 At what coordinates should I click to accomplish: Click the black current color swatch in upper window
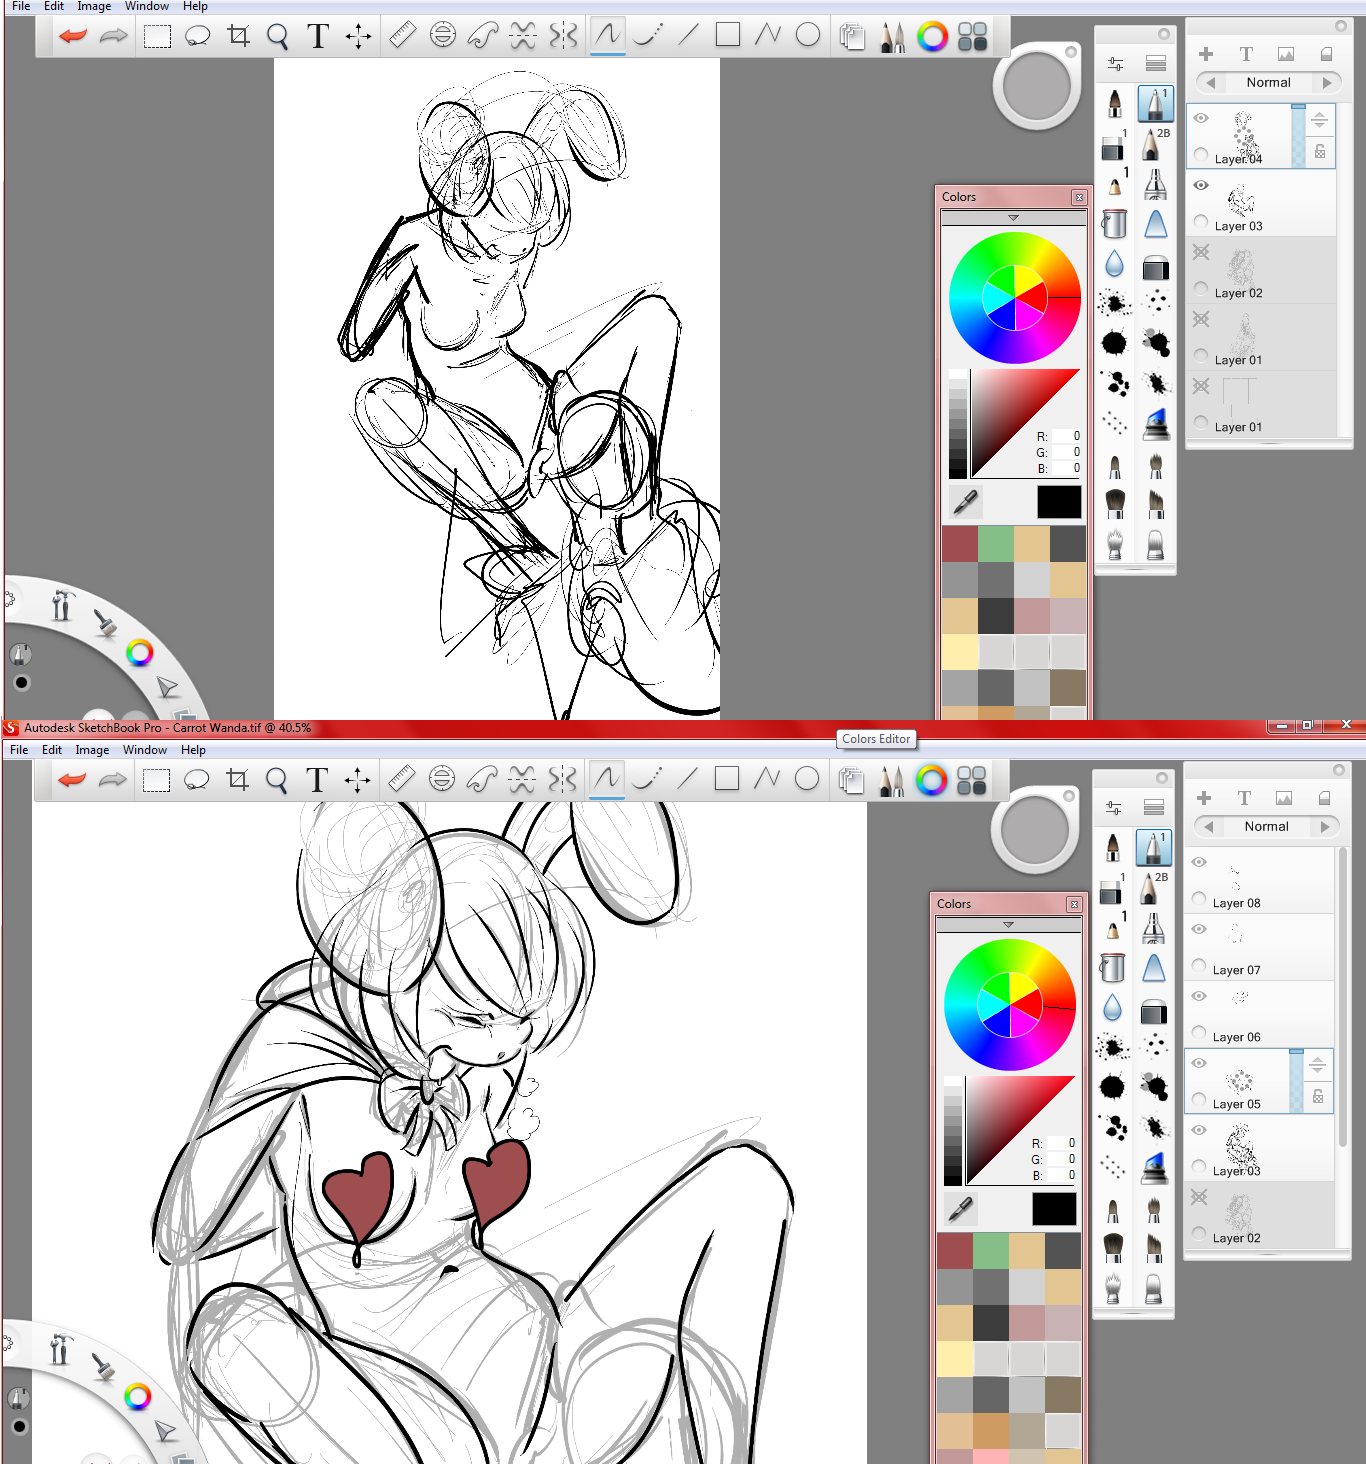(1059, 502)
